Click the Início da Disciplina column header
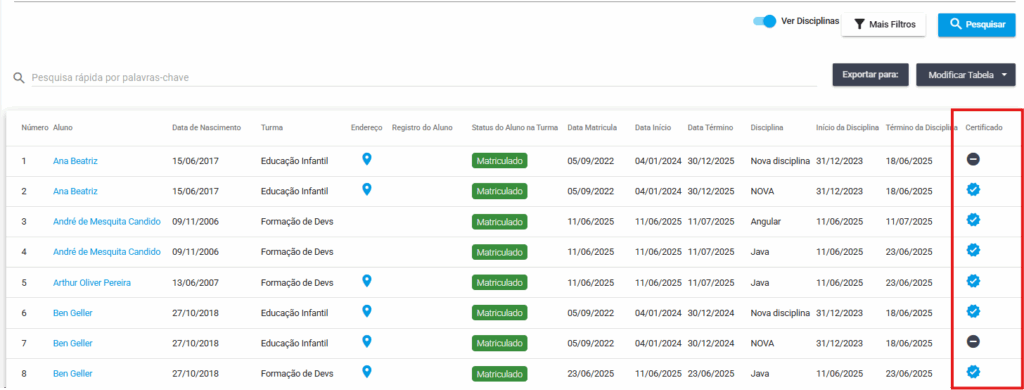 pos(847,127)
